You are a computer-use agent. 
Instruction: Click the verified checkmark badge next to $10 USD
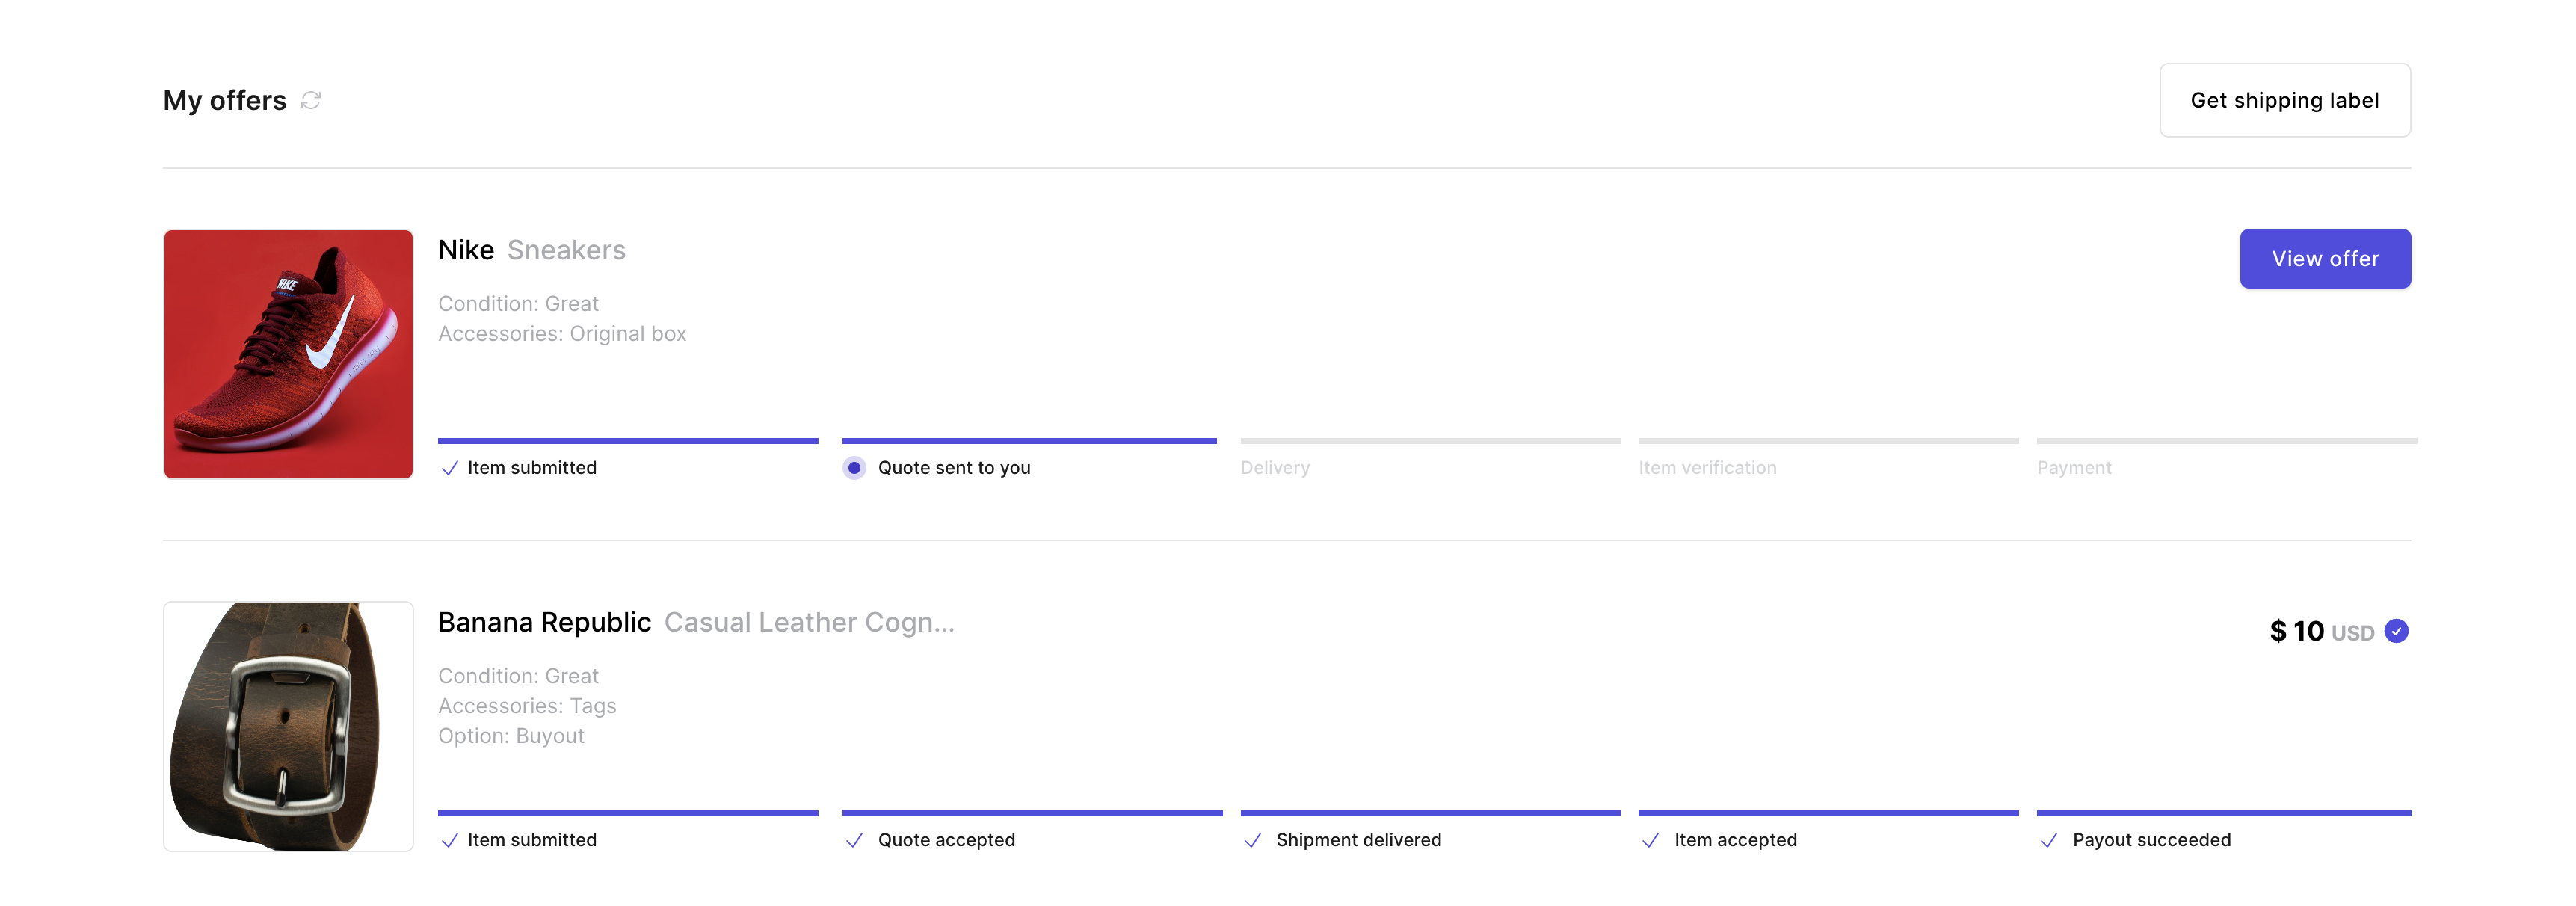pos(2396,631)
